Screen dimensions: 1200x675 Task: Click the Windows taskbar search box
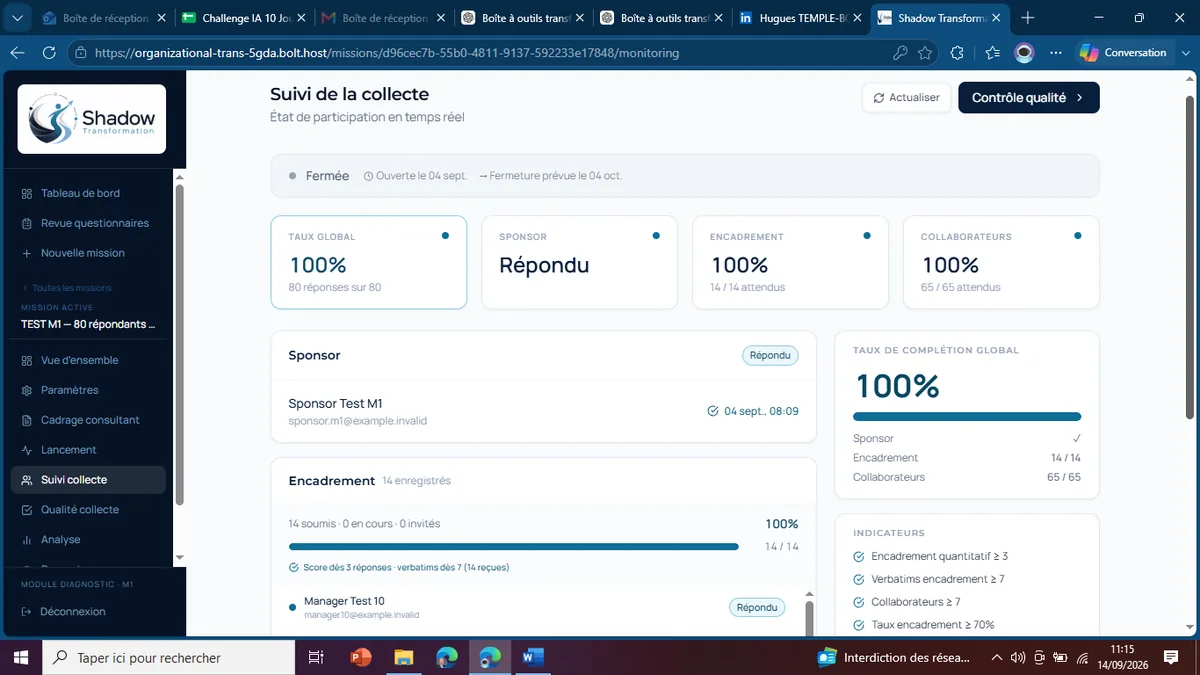168,657
